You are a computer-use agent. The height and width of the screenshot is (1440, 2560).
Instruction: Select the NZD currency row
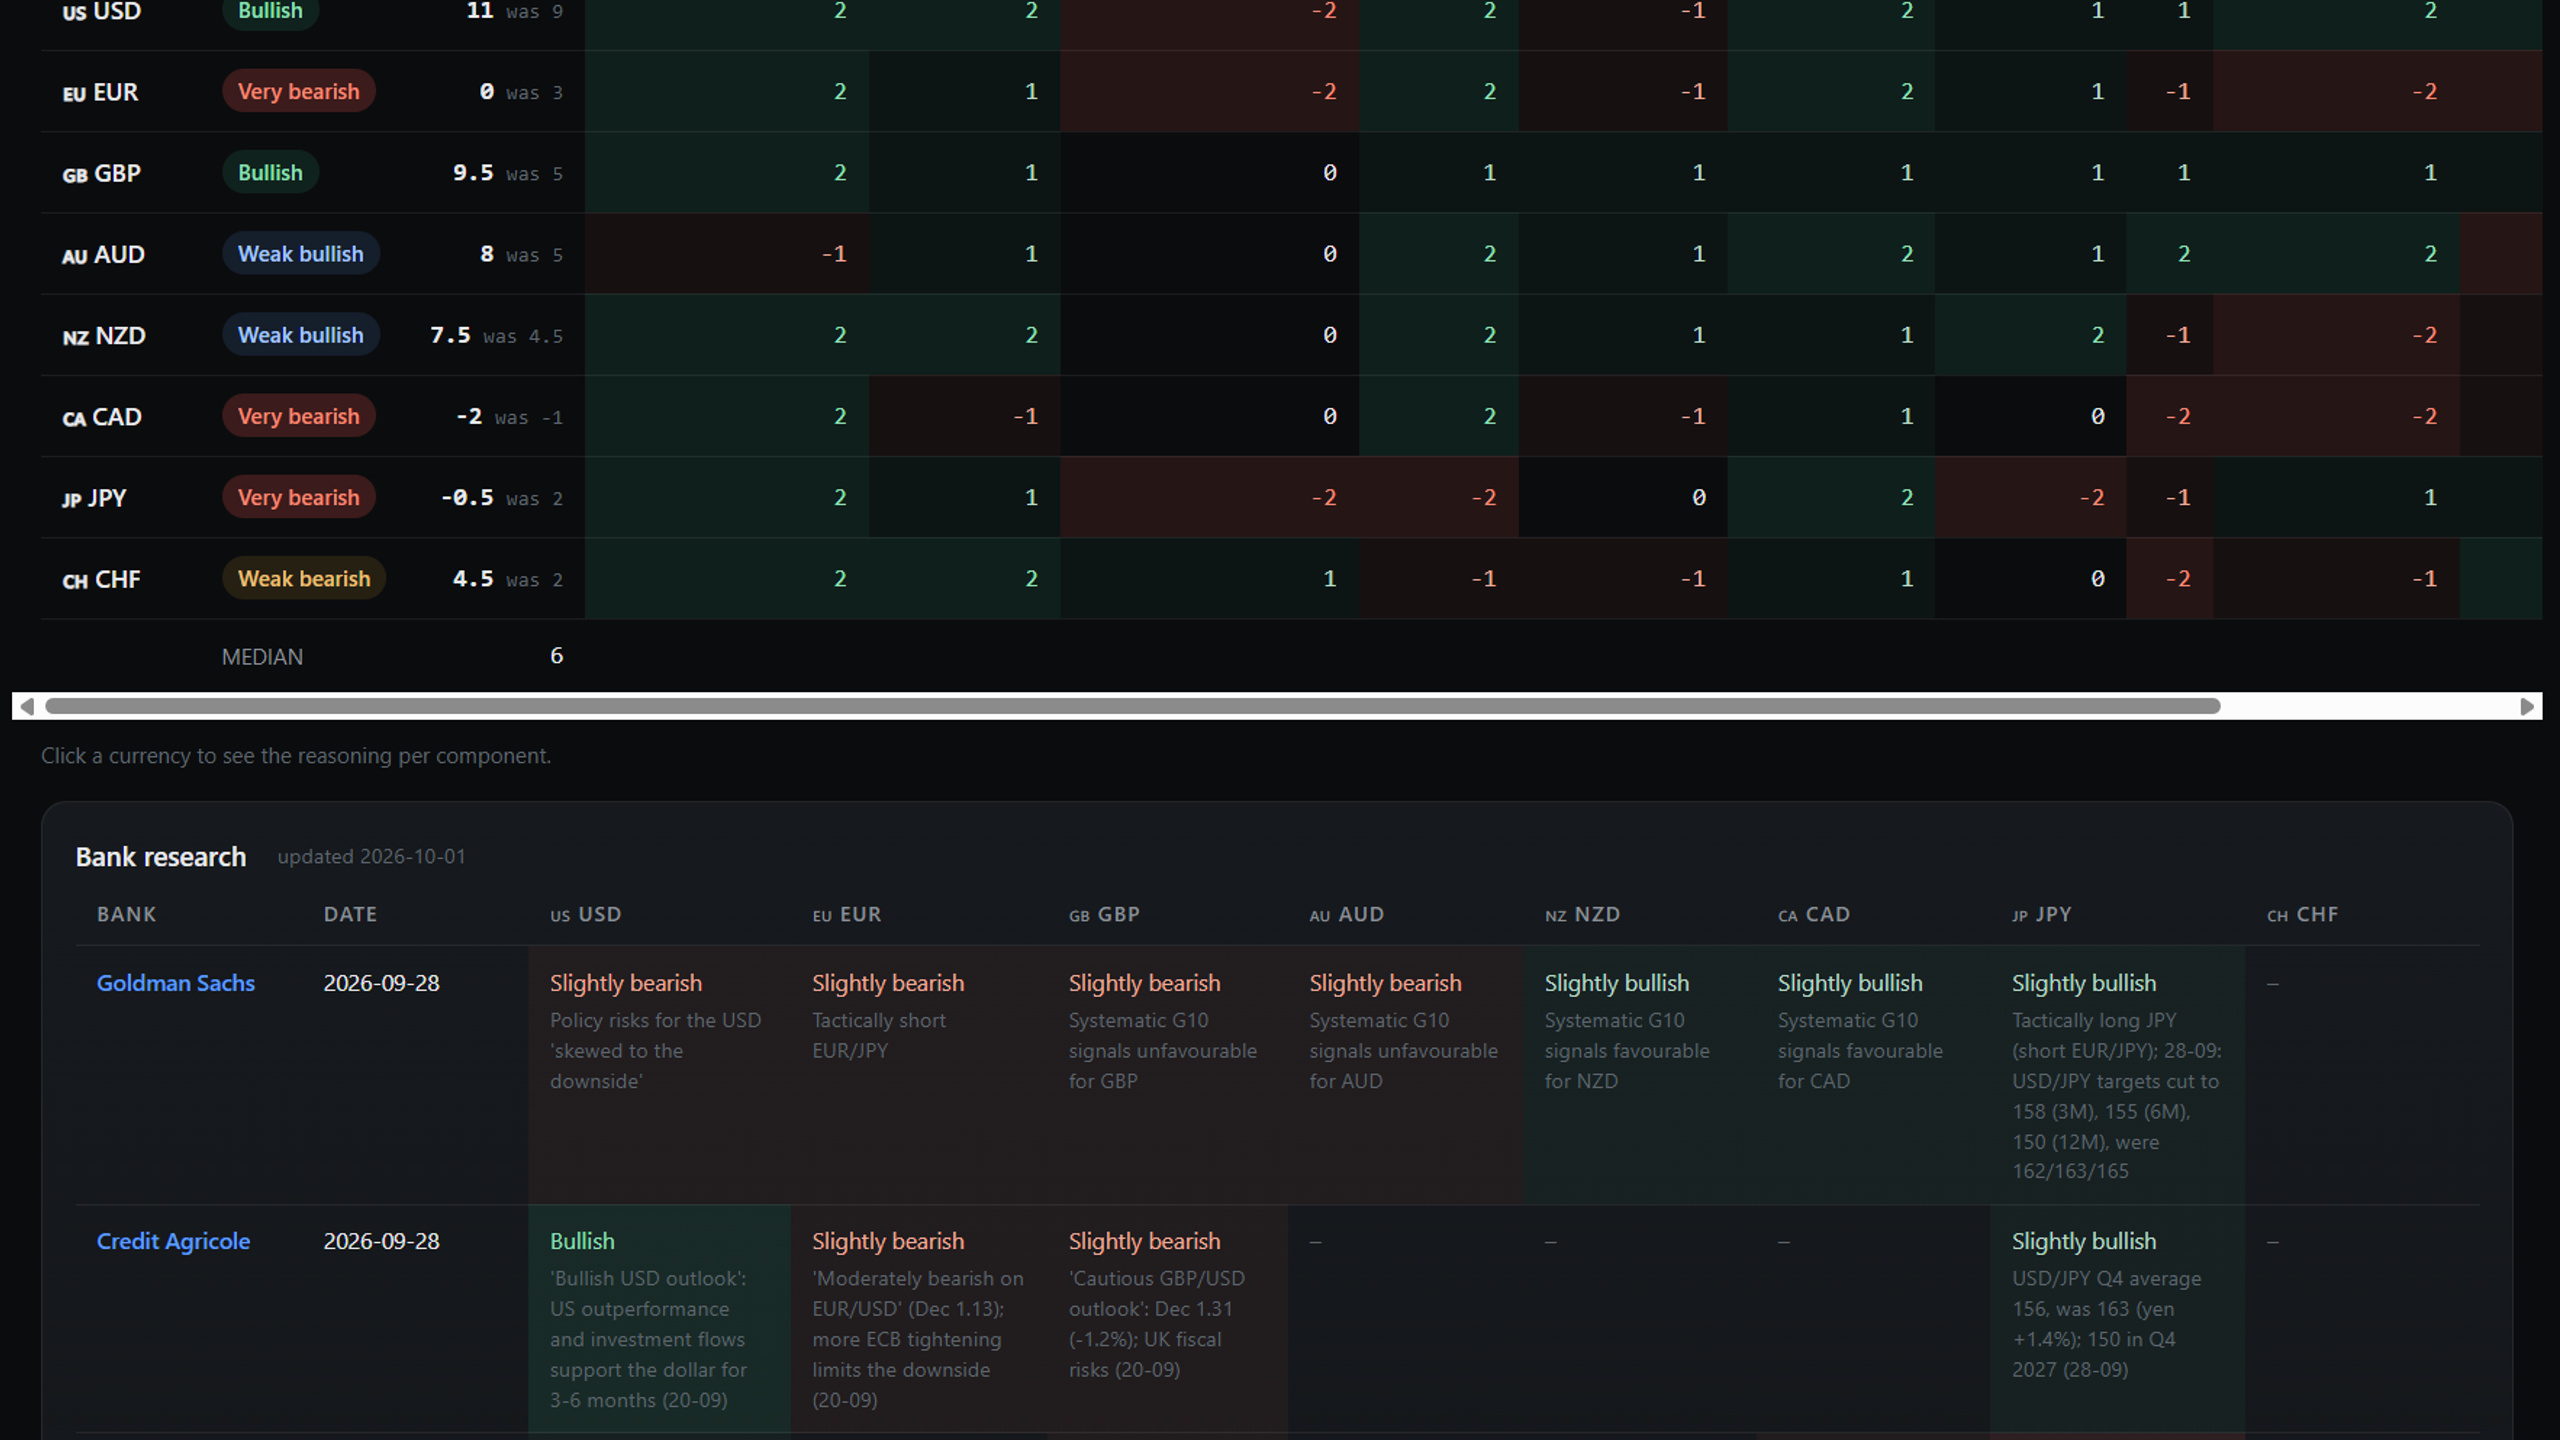point(1291,335)
